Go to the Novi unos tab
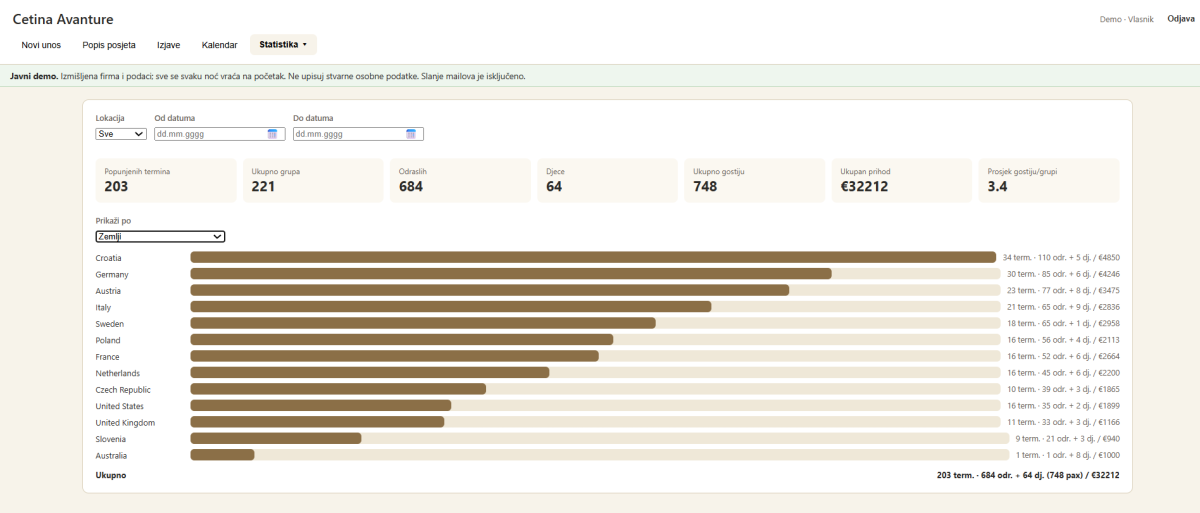The image size is (1200, 513). 41,45
